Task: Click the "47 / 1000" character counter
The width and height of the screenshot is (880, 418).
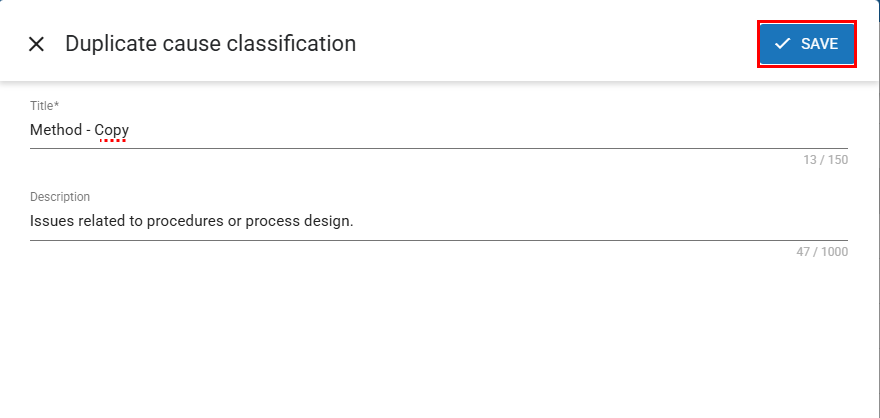Action: coord(822,252)
